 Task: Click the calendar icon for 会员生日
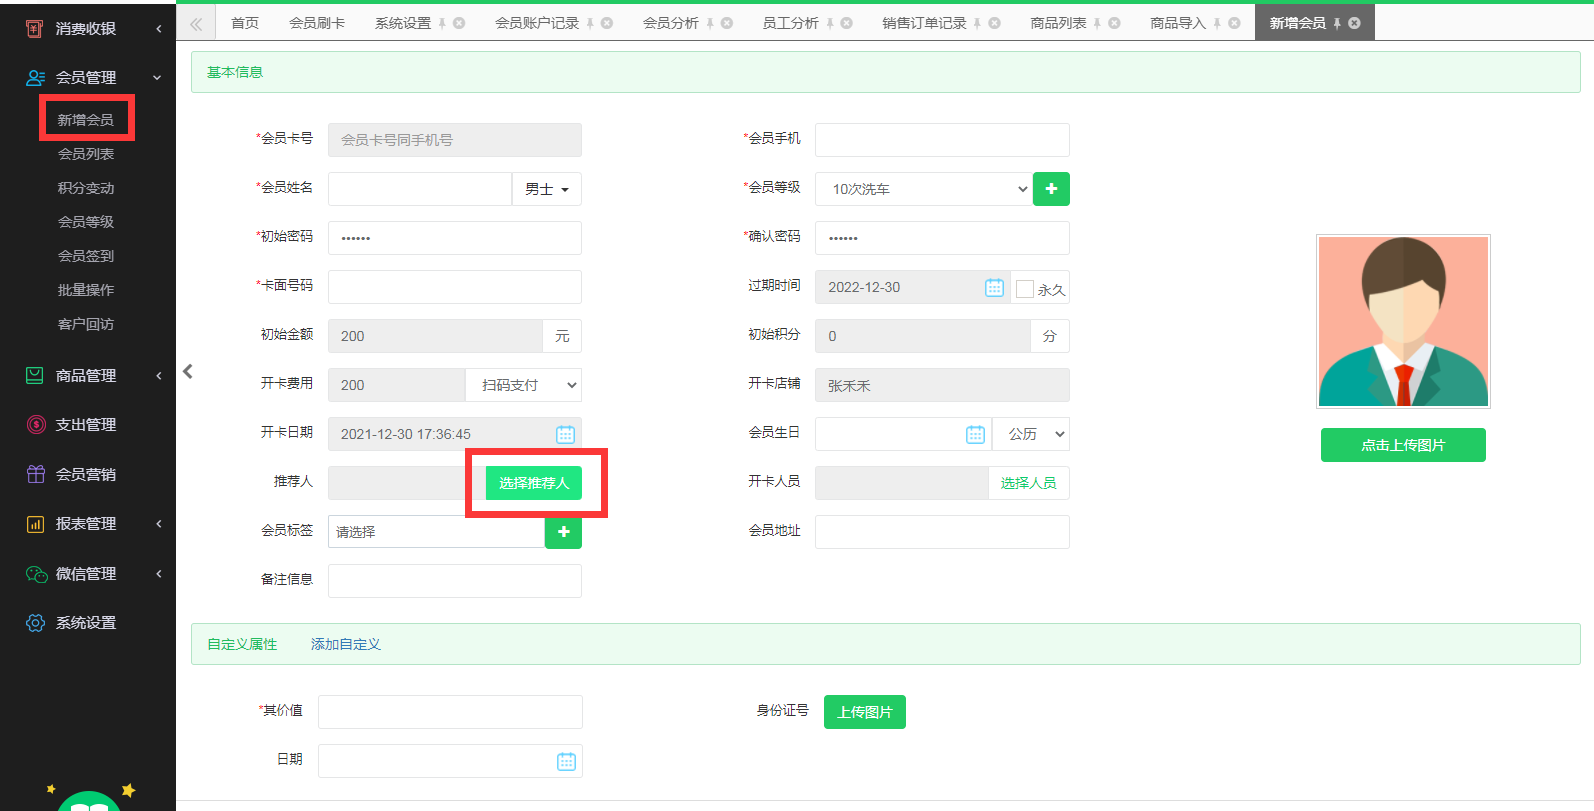[x=975, y=434]
